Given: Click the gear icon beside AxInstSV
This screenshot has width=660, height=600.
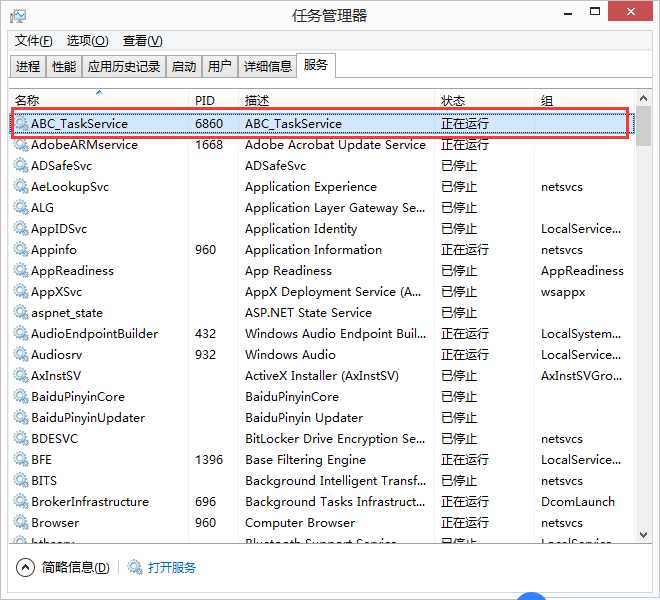Looking at the screenshot, I should coord(21,376).
